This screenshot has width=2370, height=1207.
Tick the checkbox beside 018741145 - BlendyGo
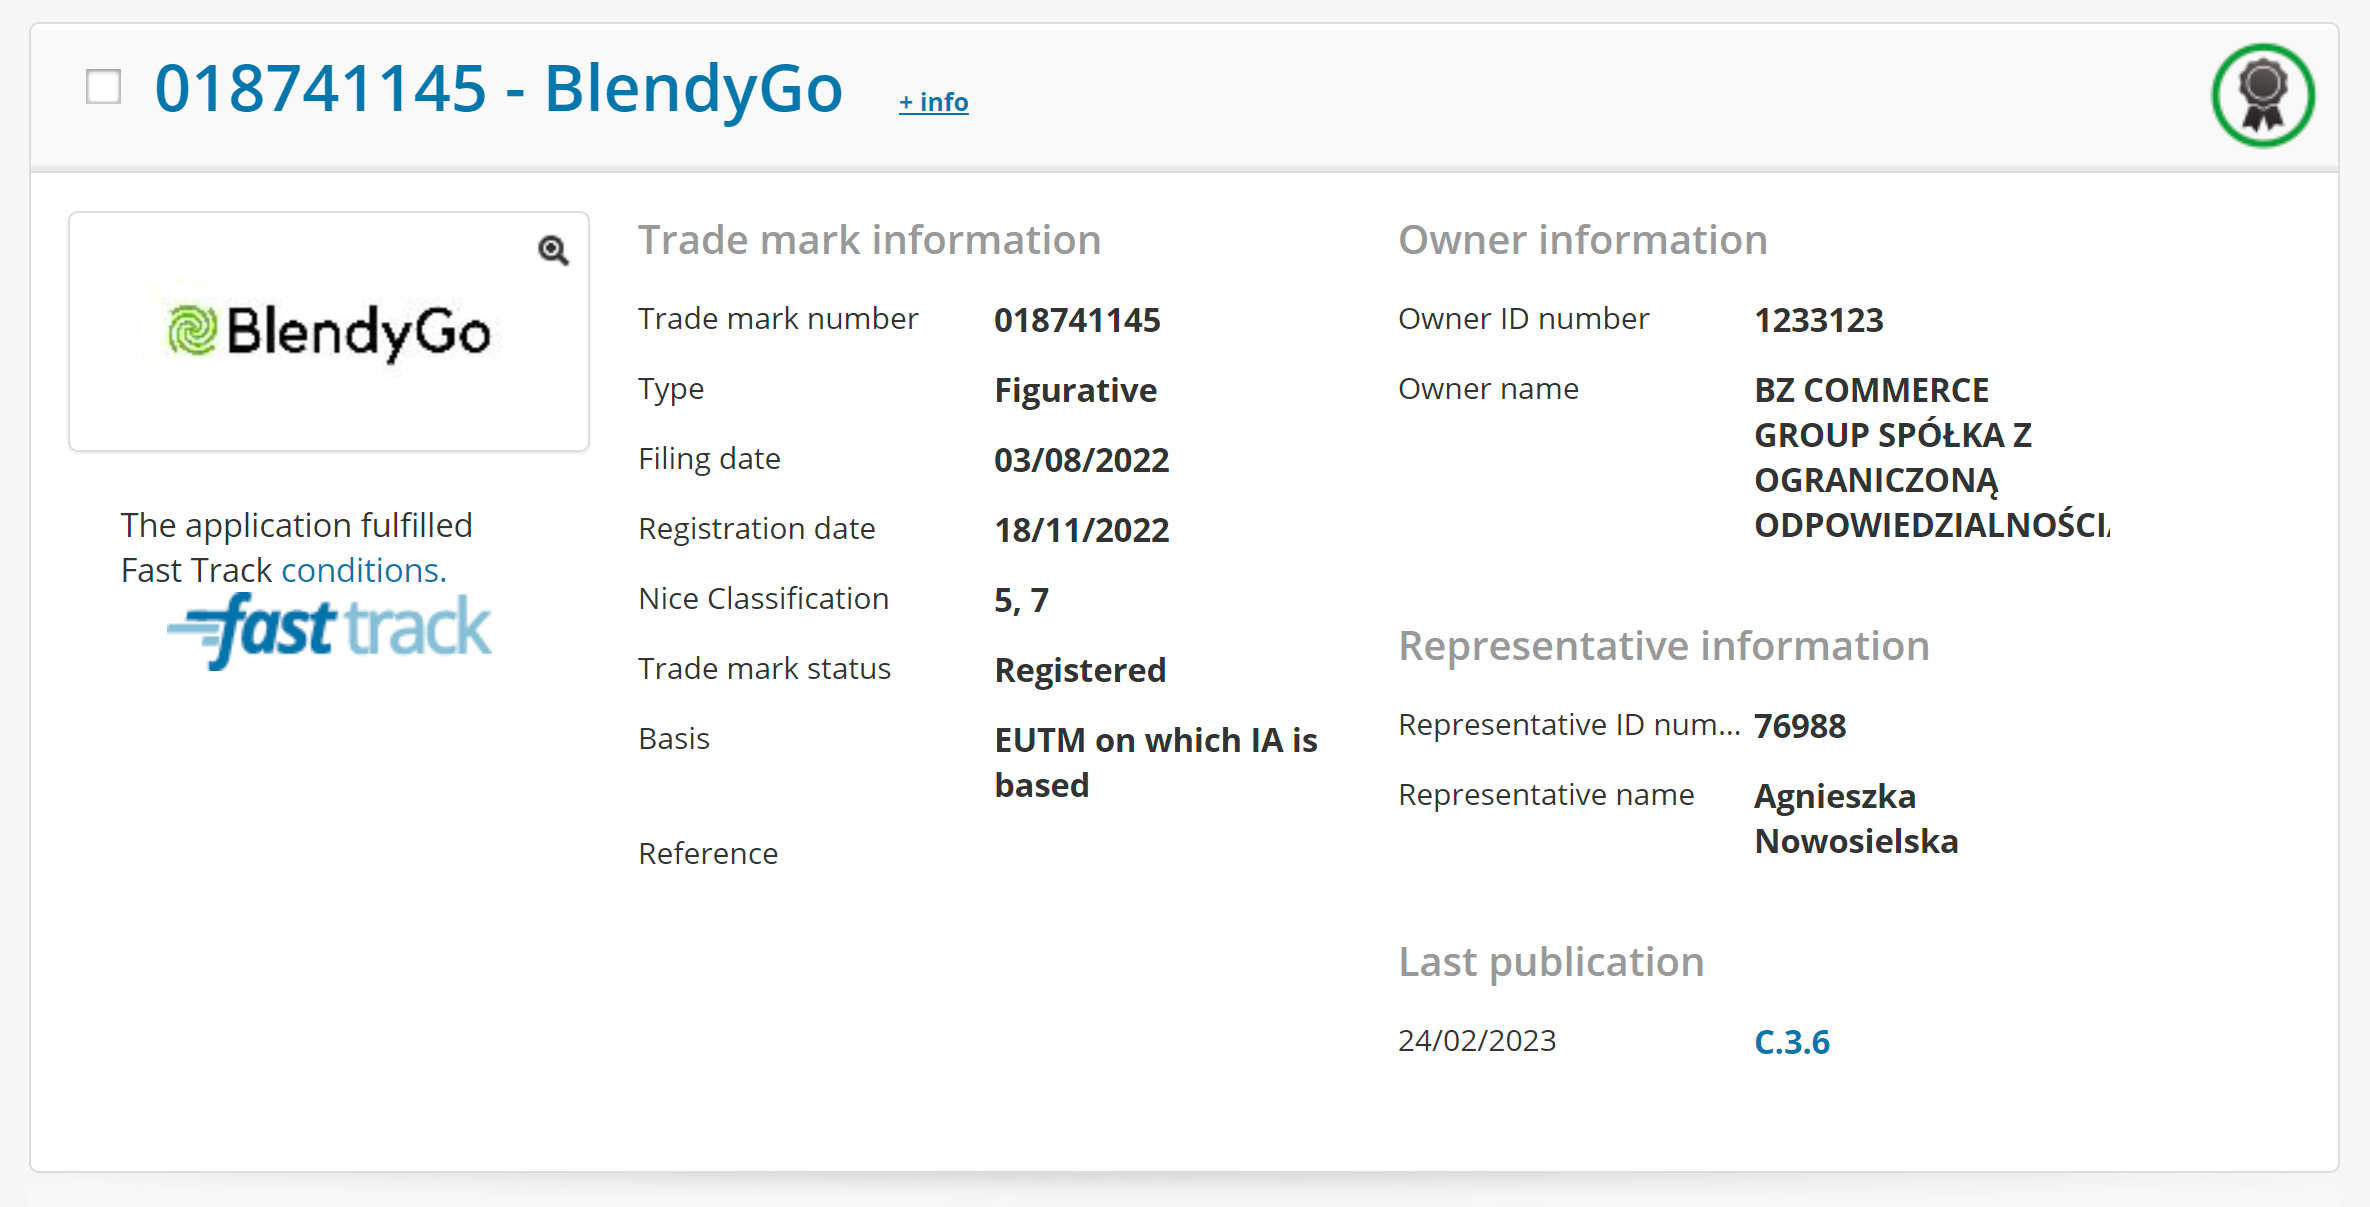click(x=104, y=87)
